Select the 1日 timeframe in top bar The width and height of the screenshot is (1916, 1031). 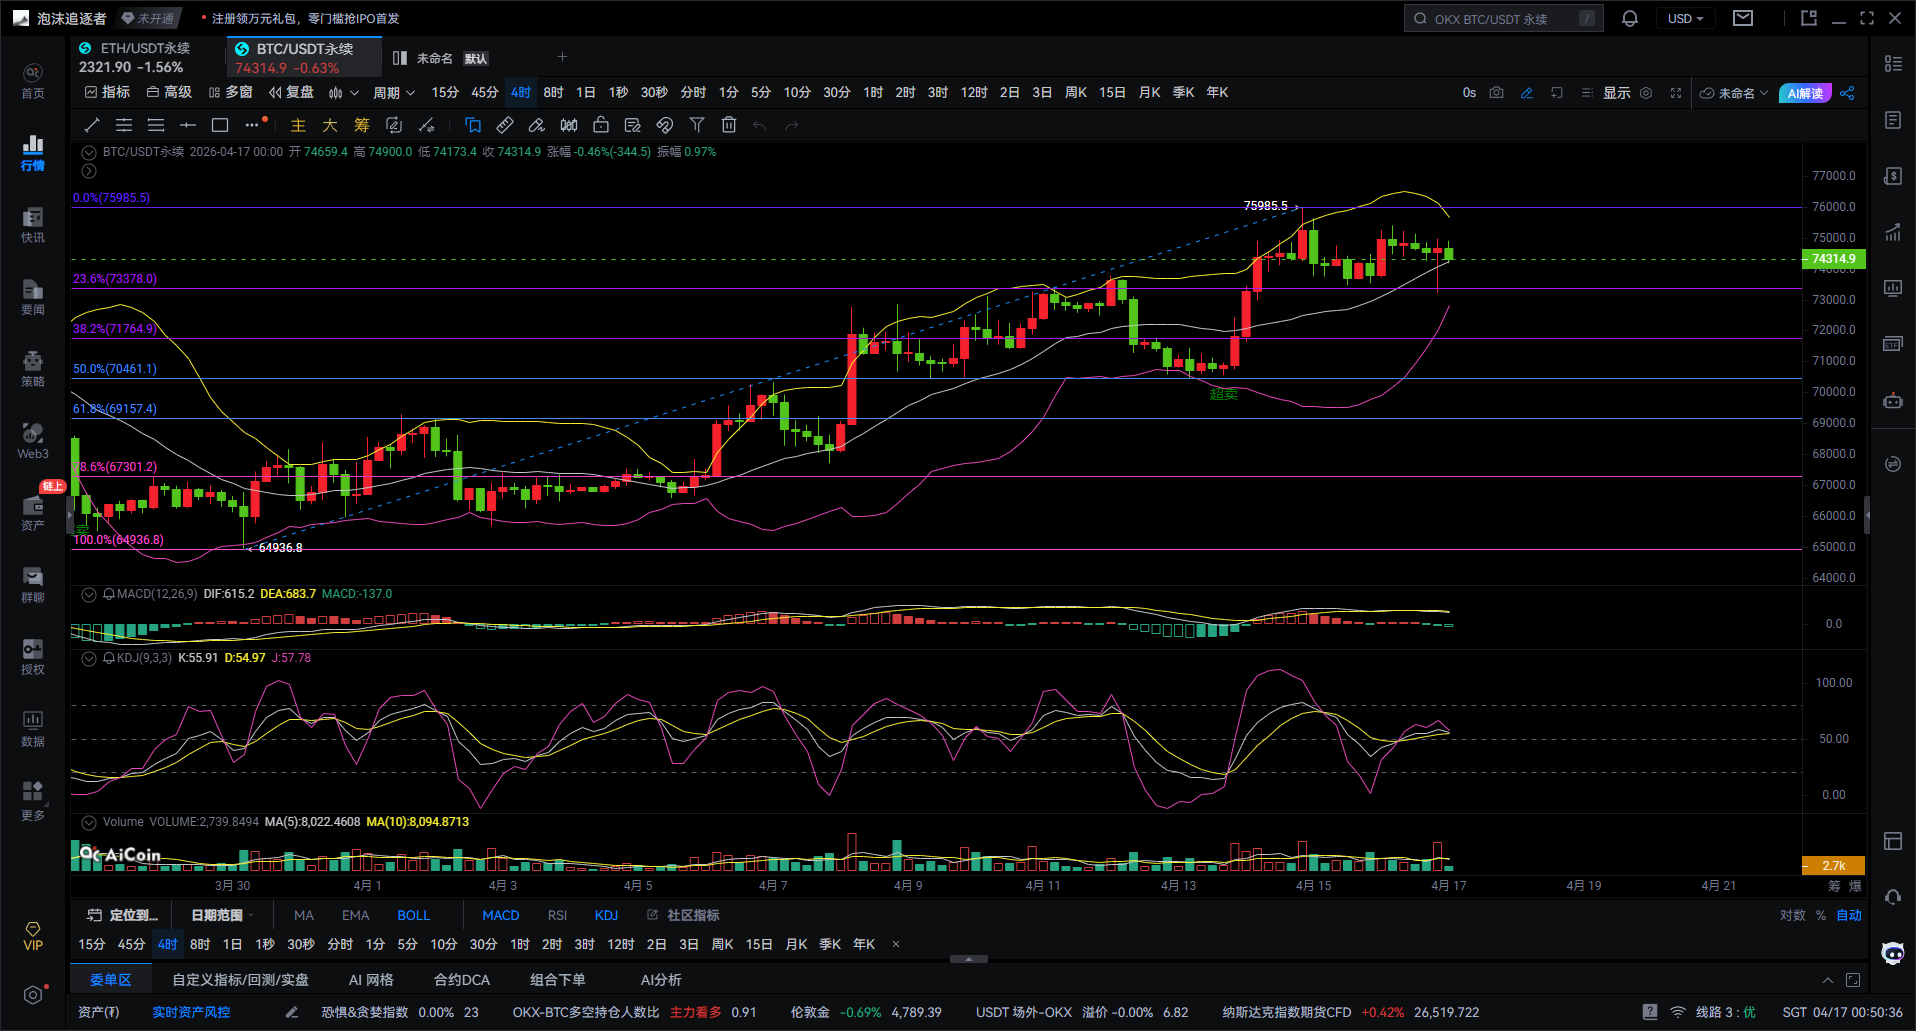[x=586, y=93]
